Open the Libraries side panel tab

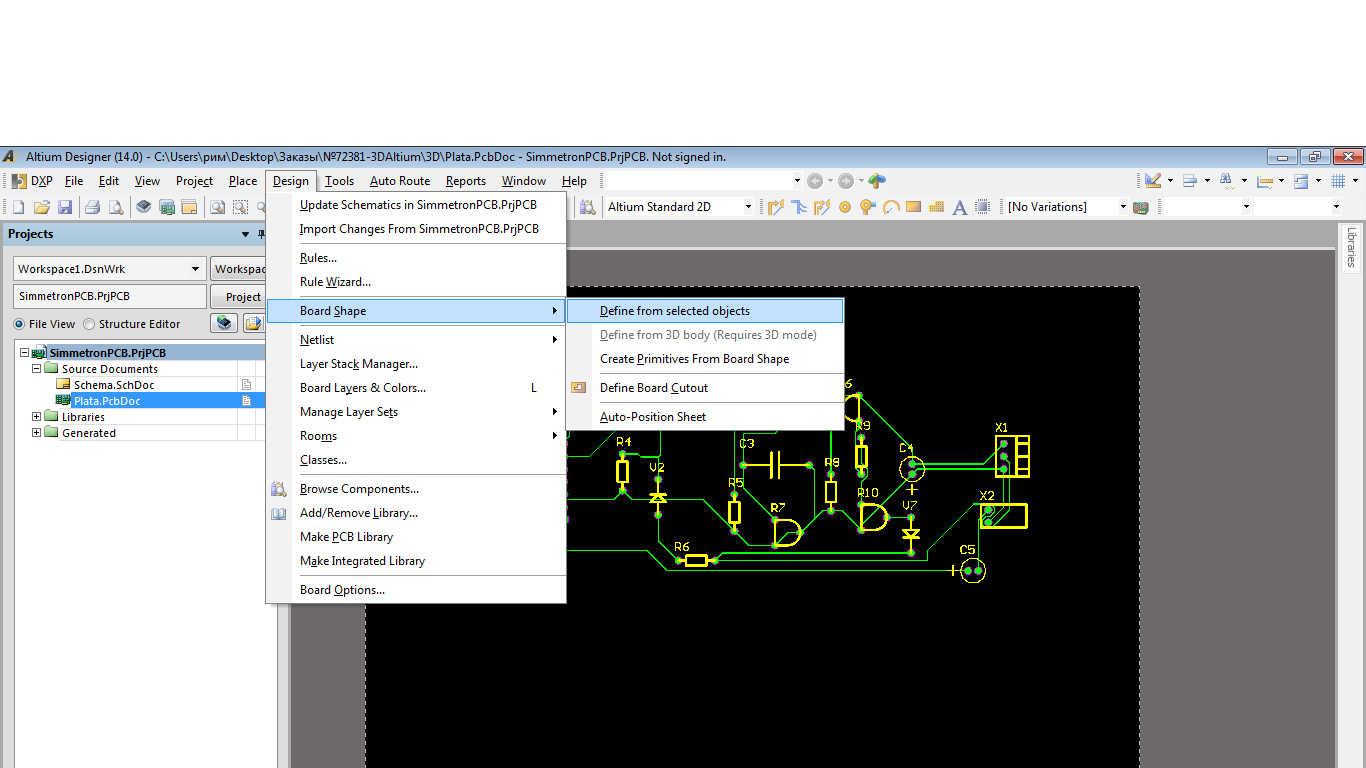pos(1351,247)
